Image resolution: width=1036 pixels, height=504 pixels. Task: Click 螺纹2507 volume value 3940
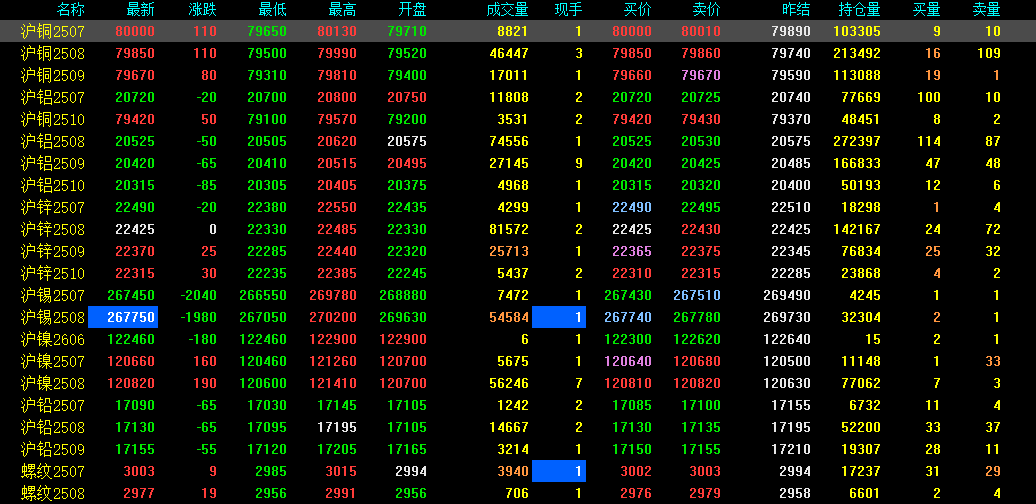[513, 472]
